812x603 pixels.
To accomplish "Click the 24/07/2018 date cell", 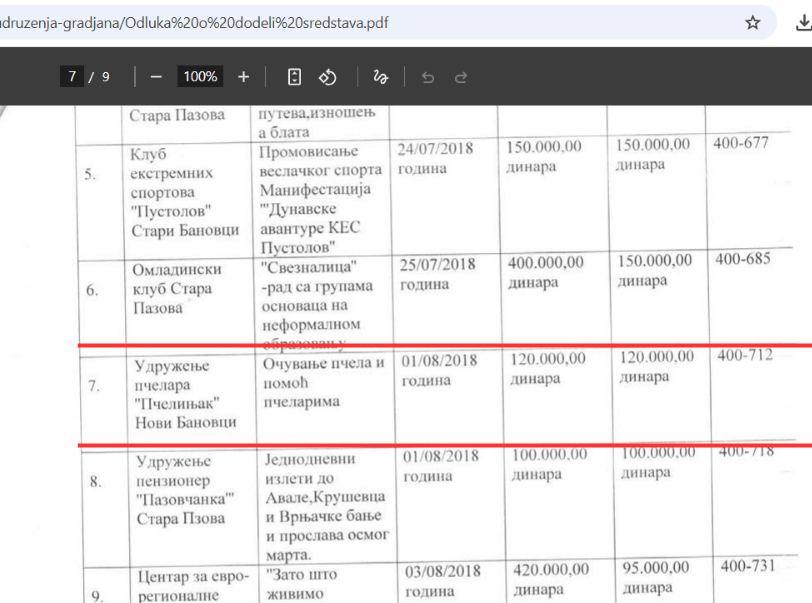I will click(x=437, y=158).
